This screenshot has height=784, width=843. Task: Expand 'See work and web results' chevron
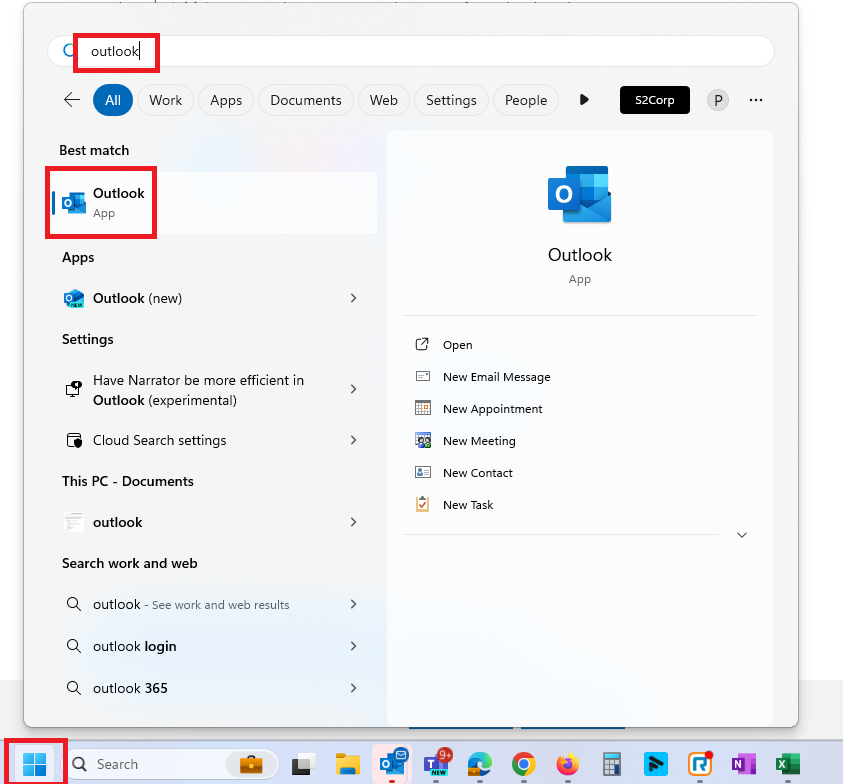[353, 604]
